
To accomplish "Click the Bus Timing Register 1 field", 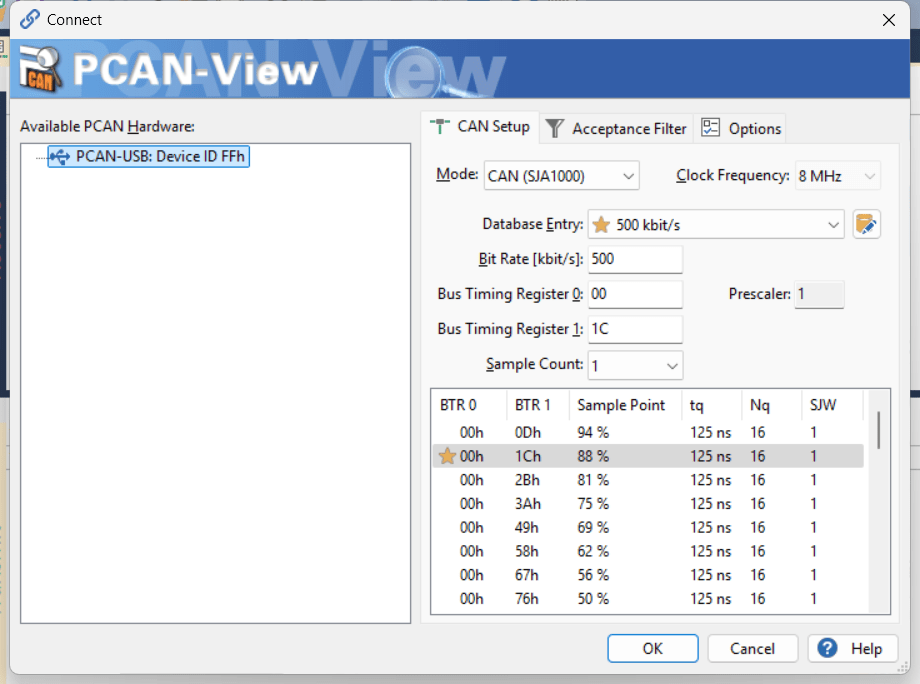I will [x=635, y=329].
